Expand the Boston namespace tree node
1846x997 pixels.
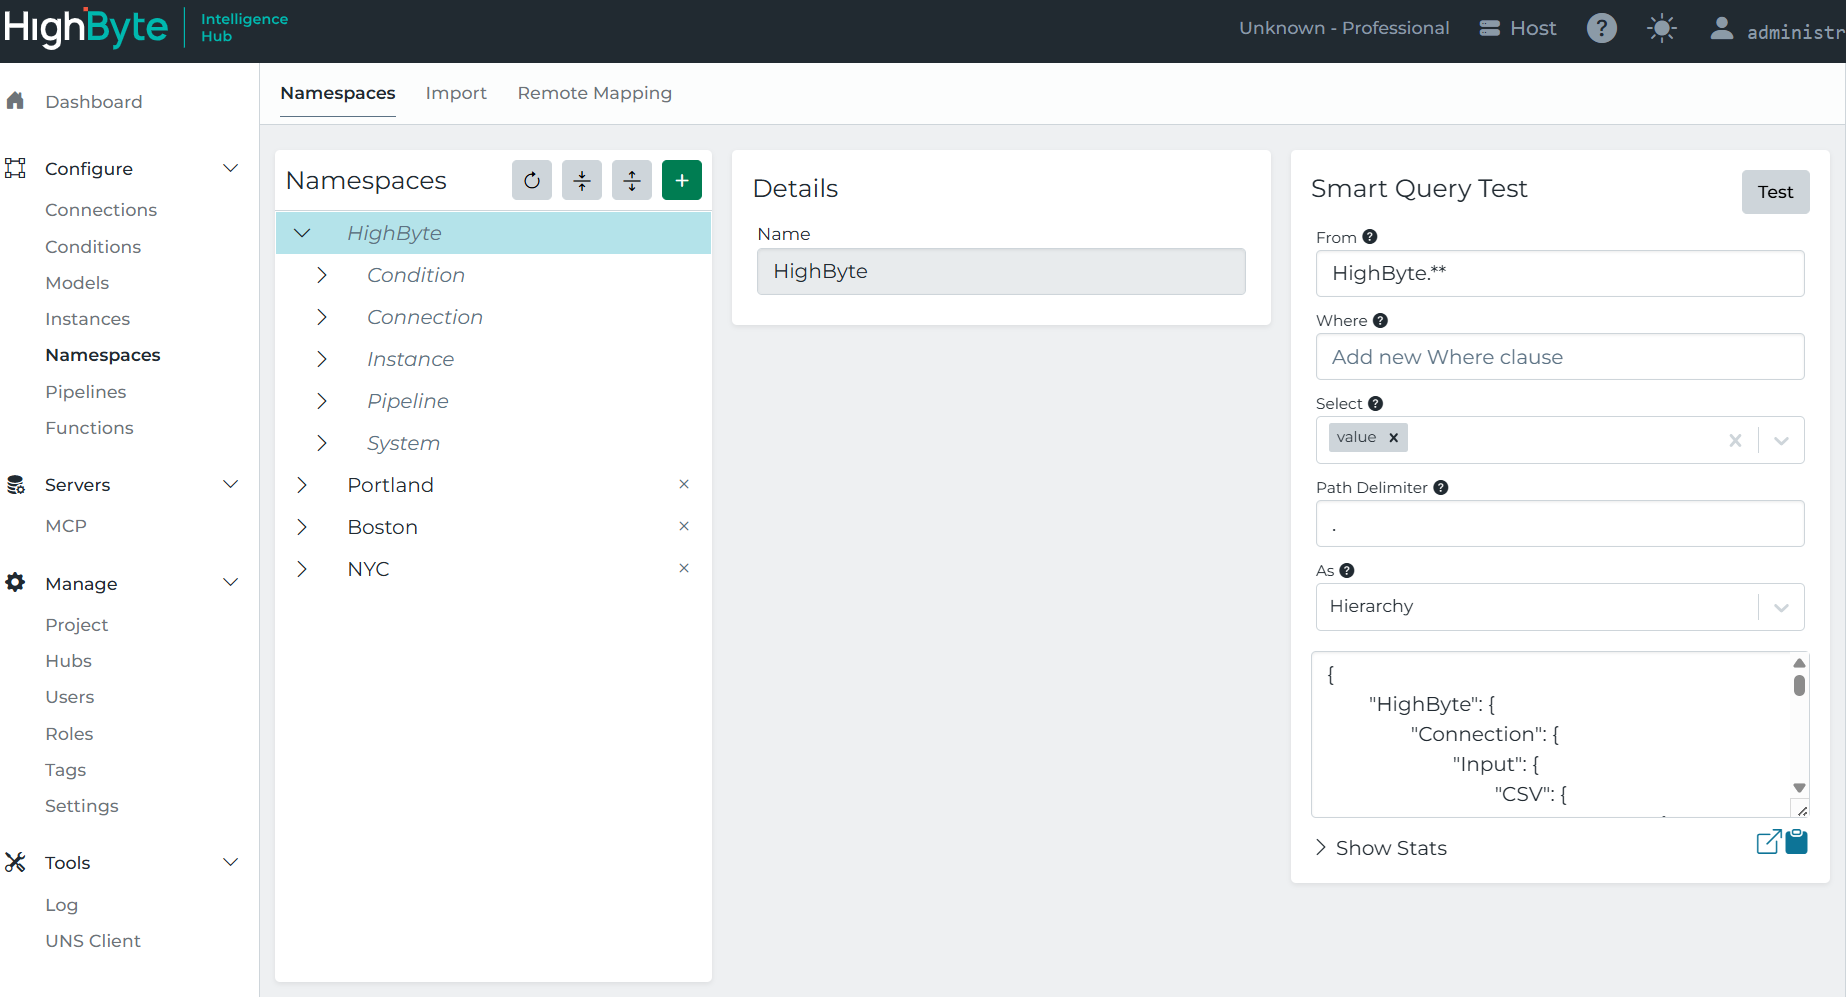click(302, 527)
